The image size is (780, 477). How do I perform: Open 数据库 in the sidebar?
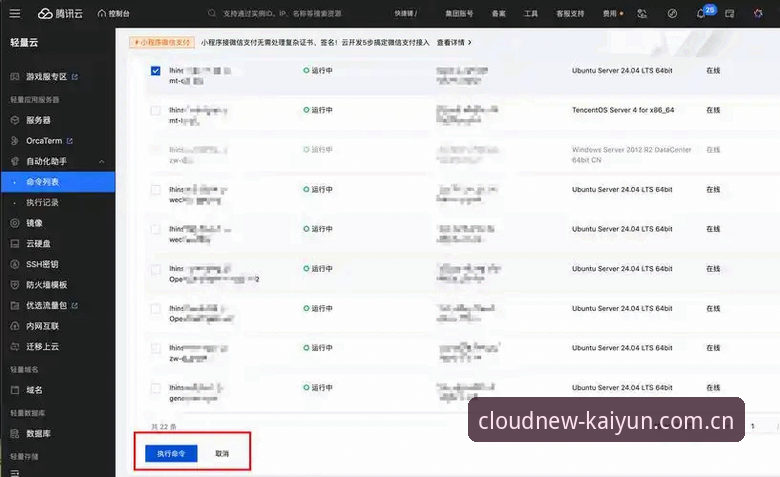(x=38, y=433)
